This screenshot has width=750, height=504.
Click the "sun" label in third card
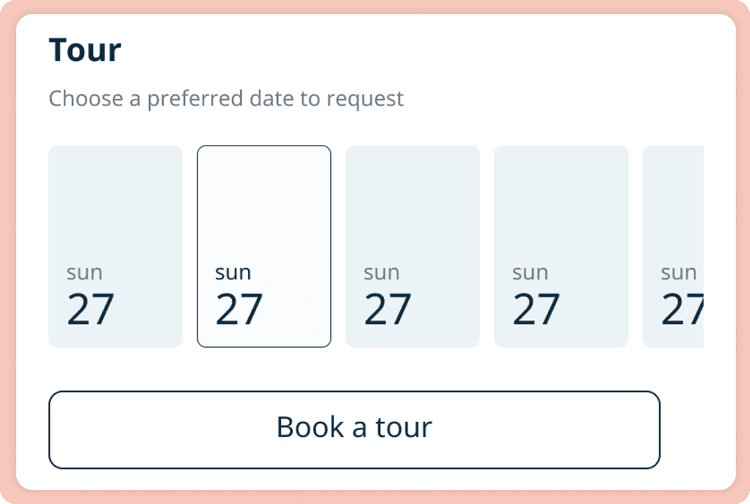pos(382,272)
